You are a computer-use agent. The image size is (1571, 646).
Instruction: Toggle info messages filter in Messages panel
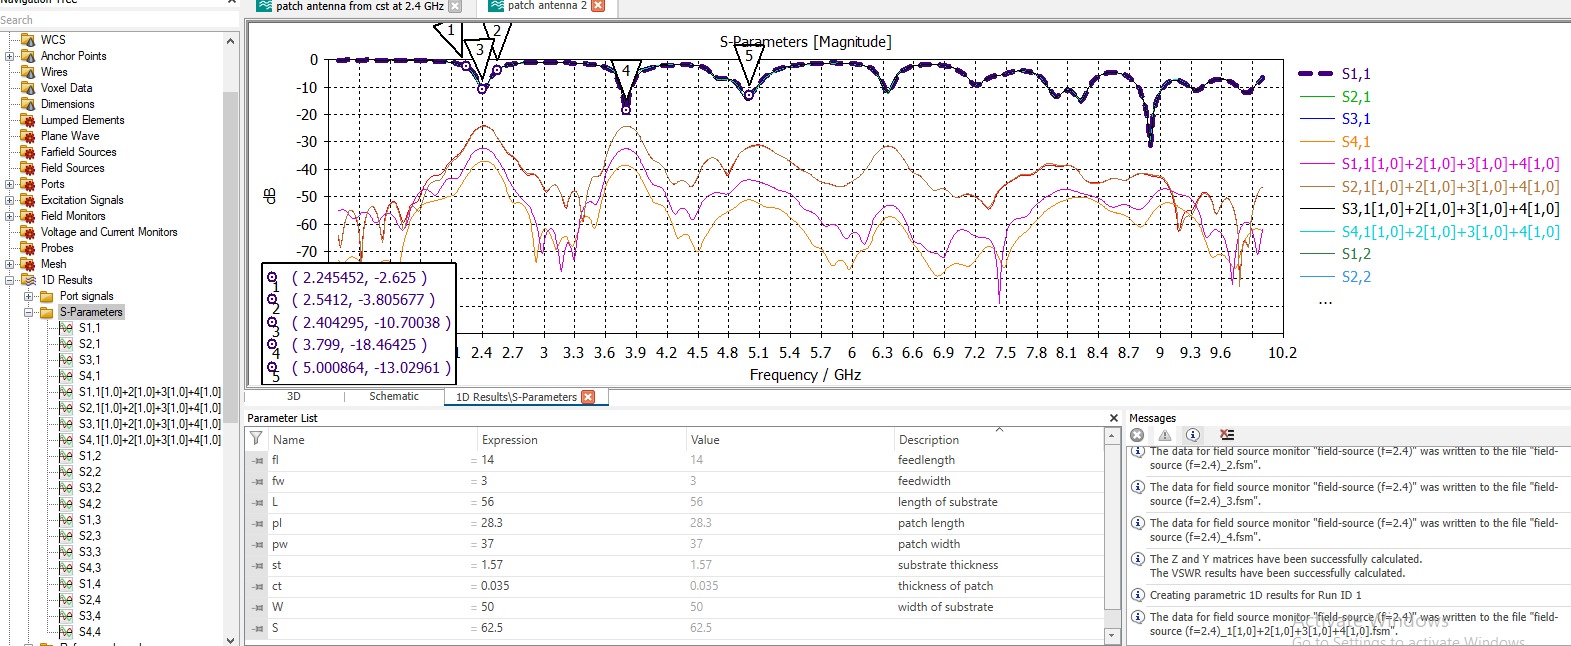[1193, 435]
